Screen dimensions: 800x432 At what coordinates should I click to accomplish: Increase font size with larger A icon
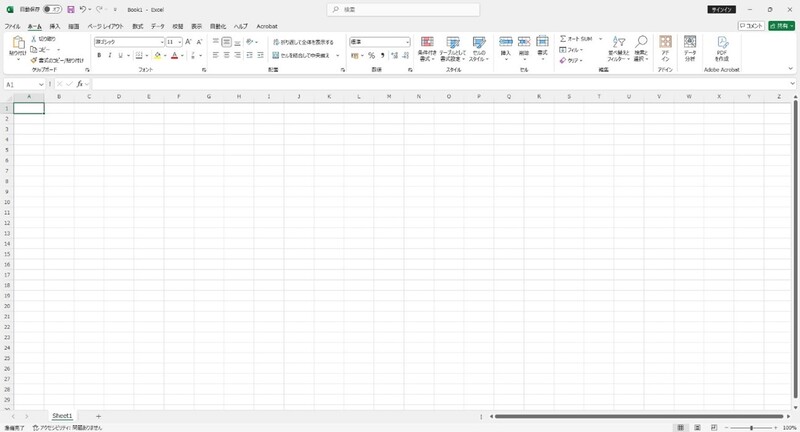tap(188, 42)
